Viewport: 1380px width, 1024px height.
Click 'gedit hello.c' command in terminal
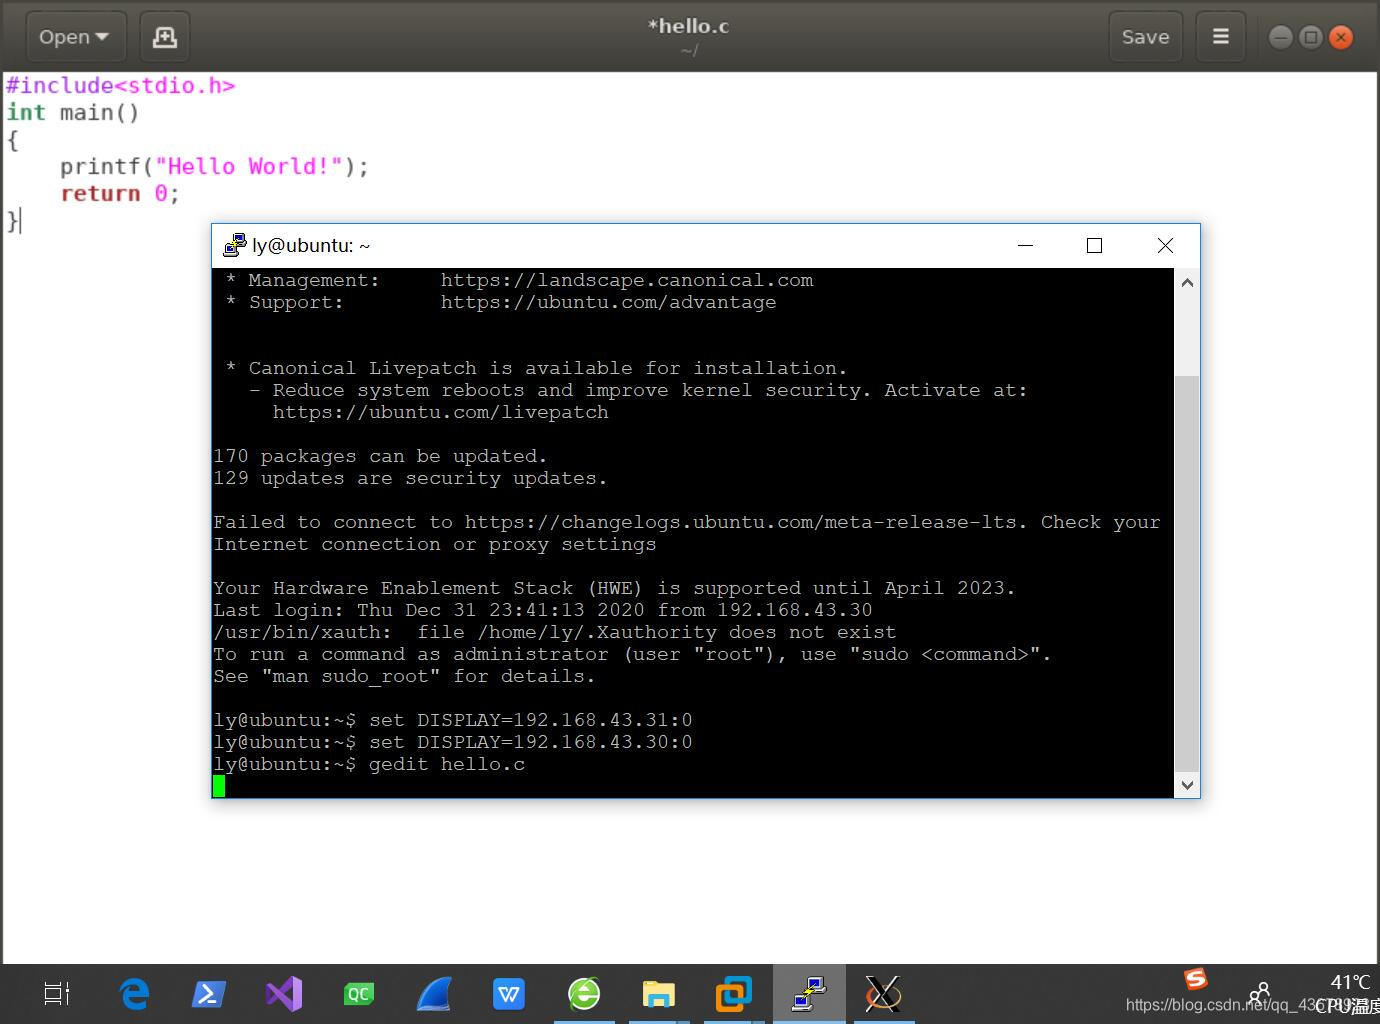tap(447, 764)
